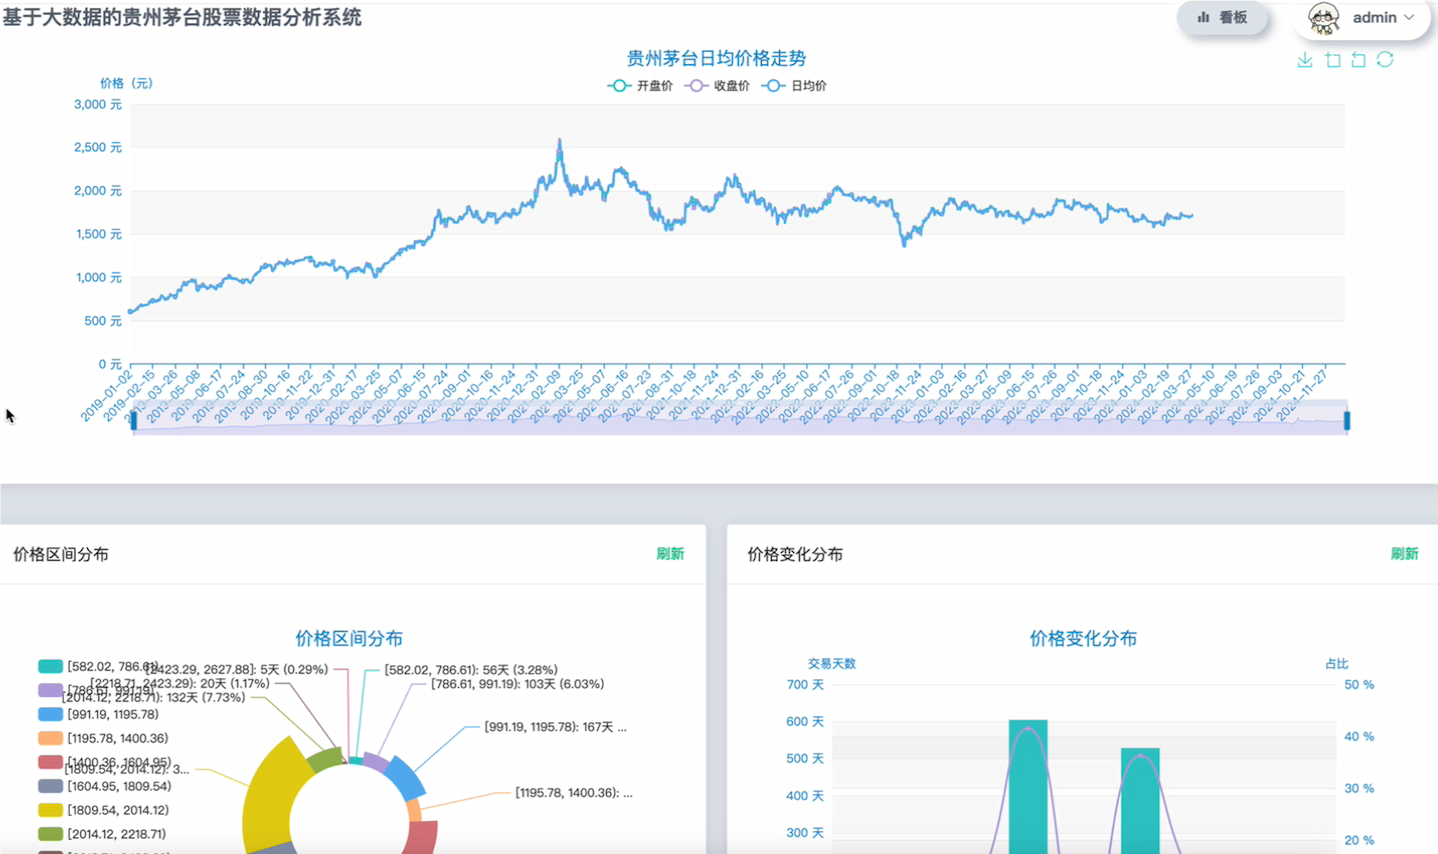Viewport: 1438px width, 854px height.
Task: Activate the area zoom tool icon
Action: tap(1333, 60)
